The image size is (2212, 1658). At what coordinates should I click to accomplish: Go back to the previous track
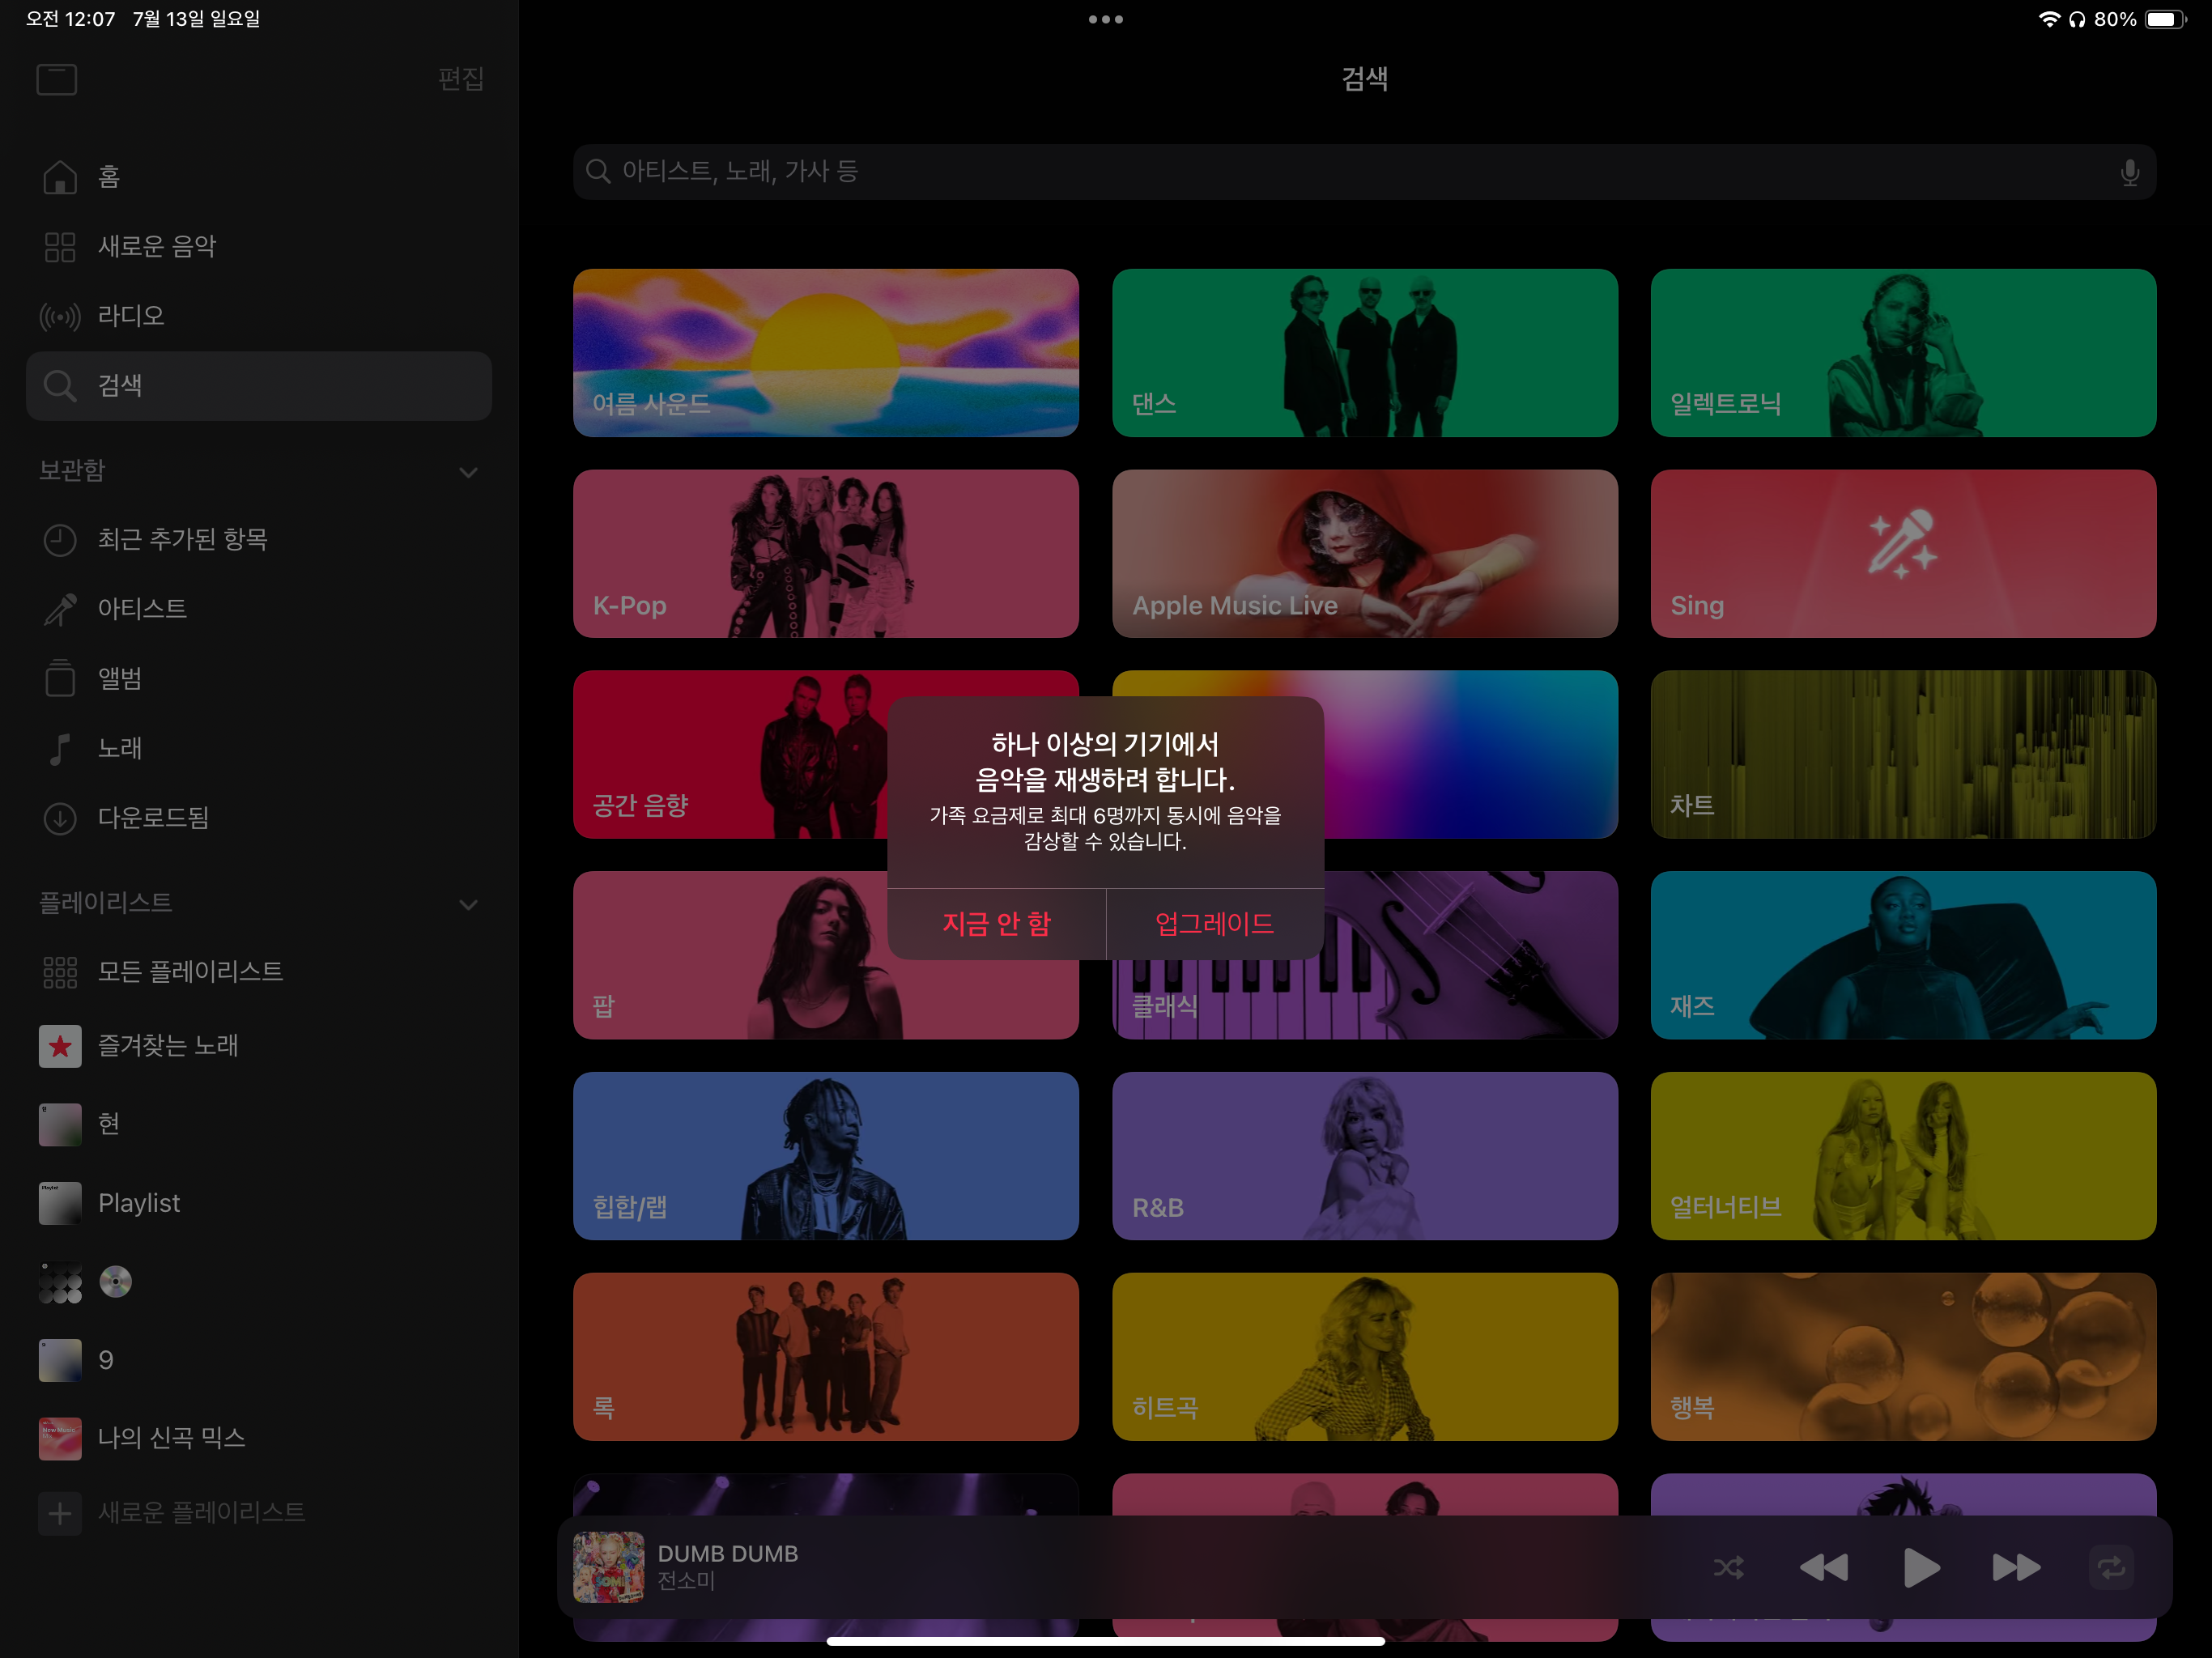pyautogui.click(x=1823, y=1567)
